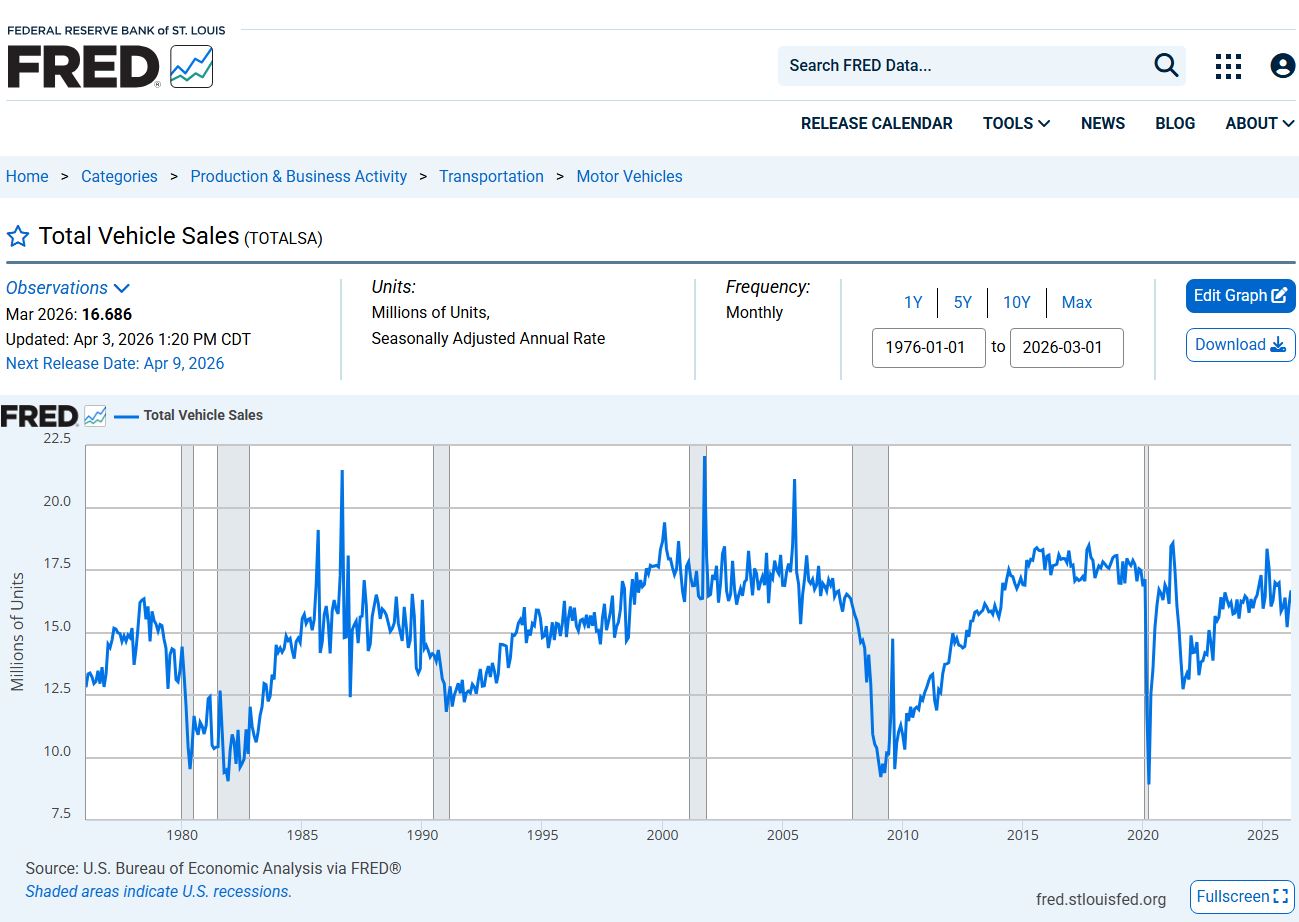Click the fred.stlouisfed.org text
The height and width of the screenshot is (922, 1299).
coord(1101,899)
